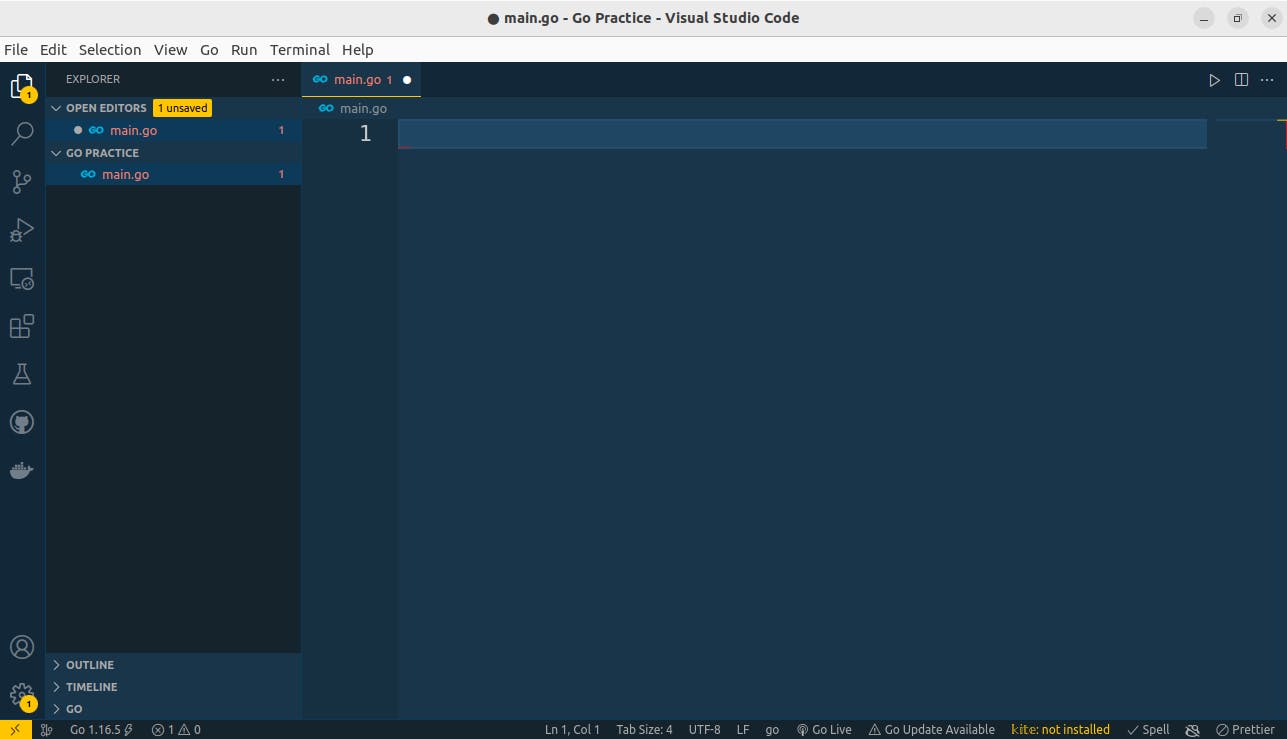Start Go Live server
The image size is (1287, 739).
pyautogui.click(x=824, y=730)
